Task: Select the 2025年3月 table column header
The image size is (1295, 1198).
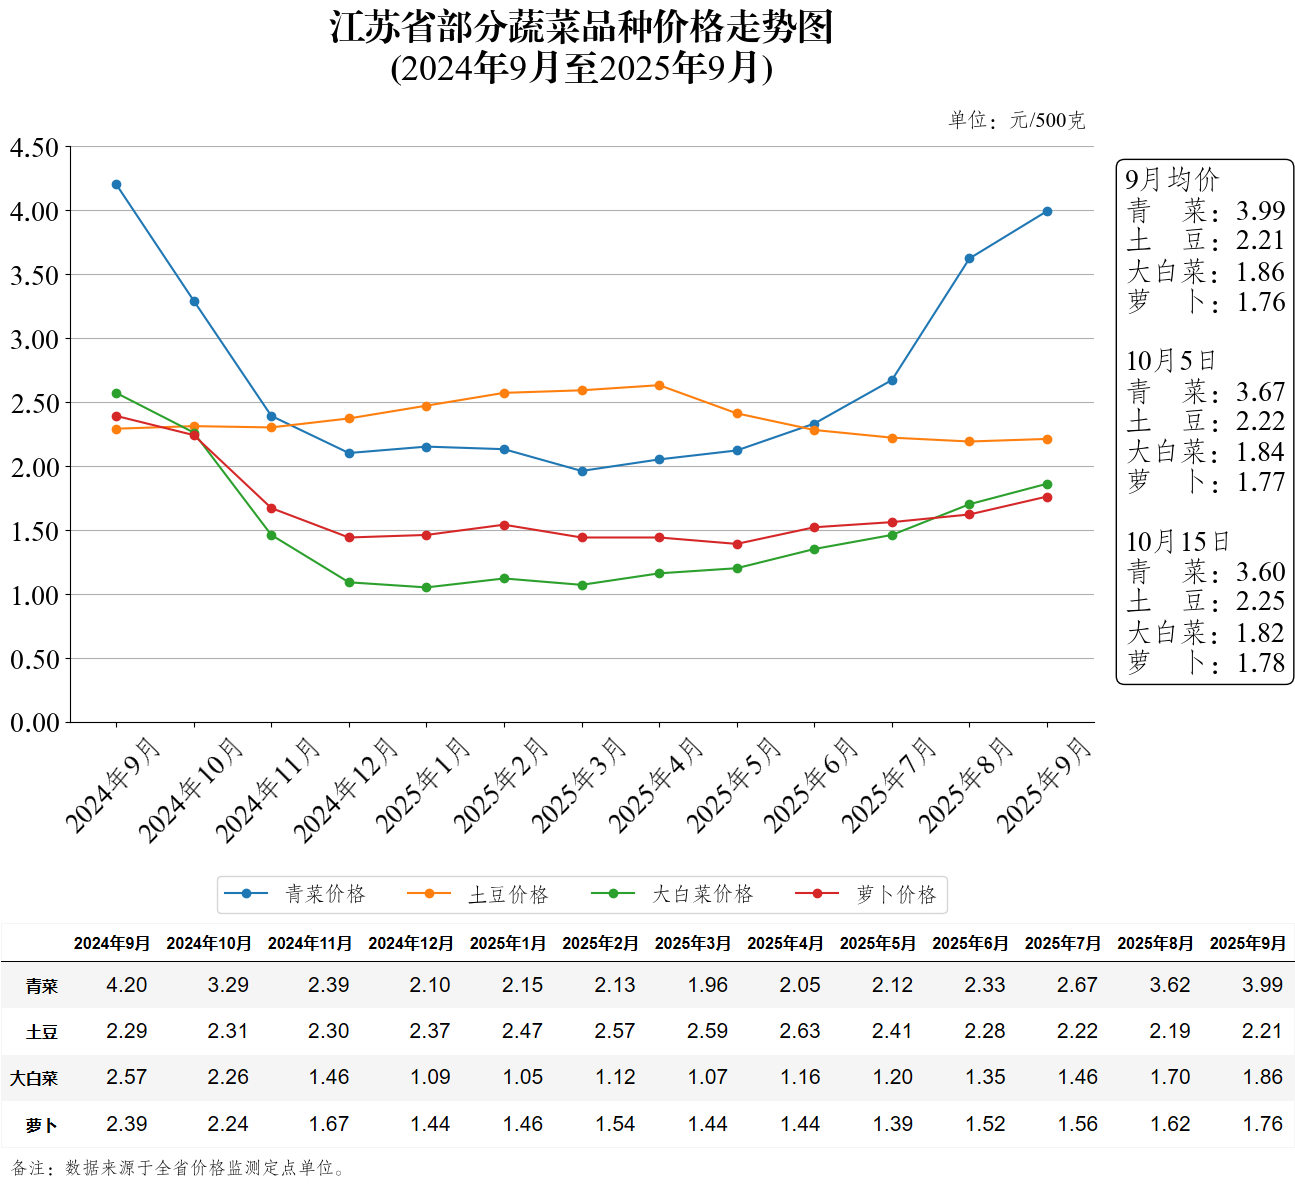Action: click(x=692, y=943)
